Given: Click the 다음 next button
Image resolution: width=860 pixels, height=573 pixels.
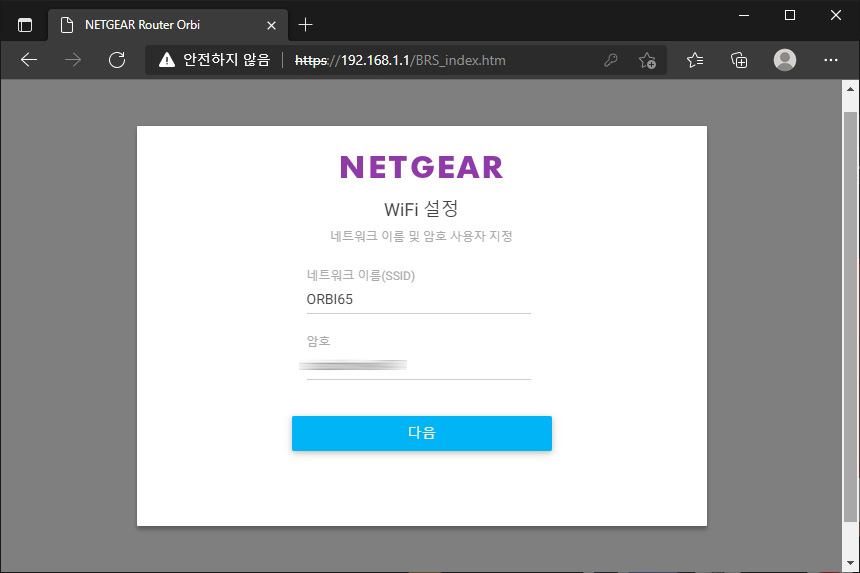Looking at the screenshot, I should point(422,433).
